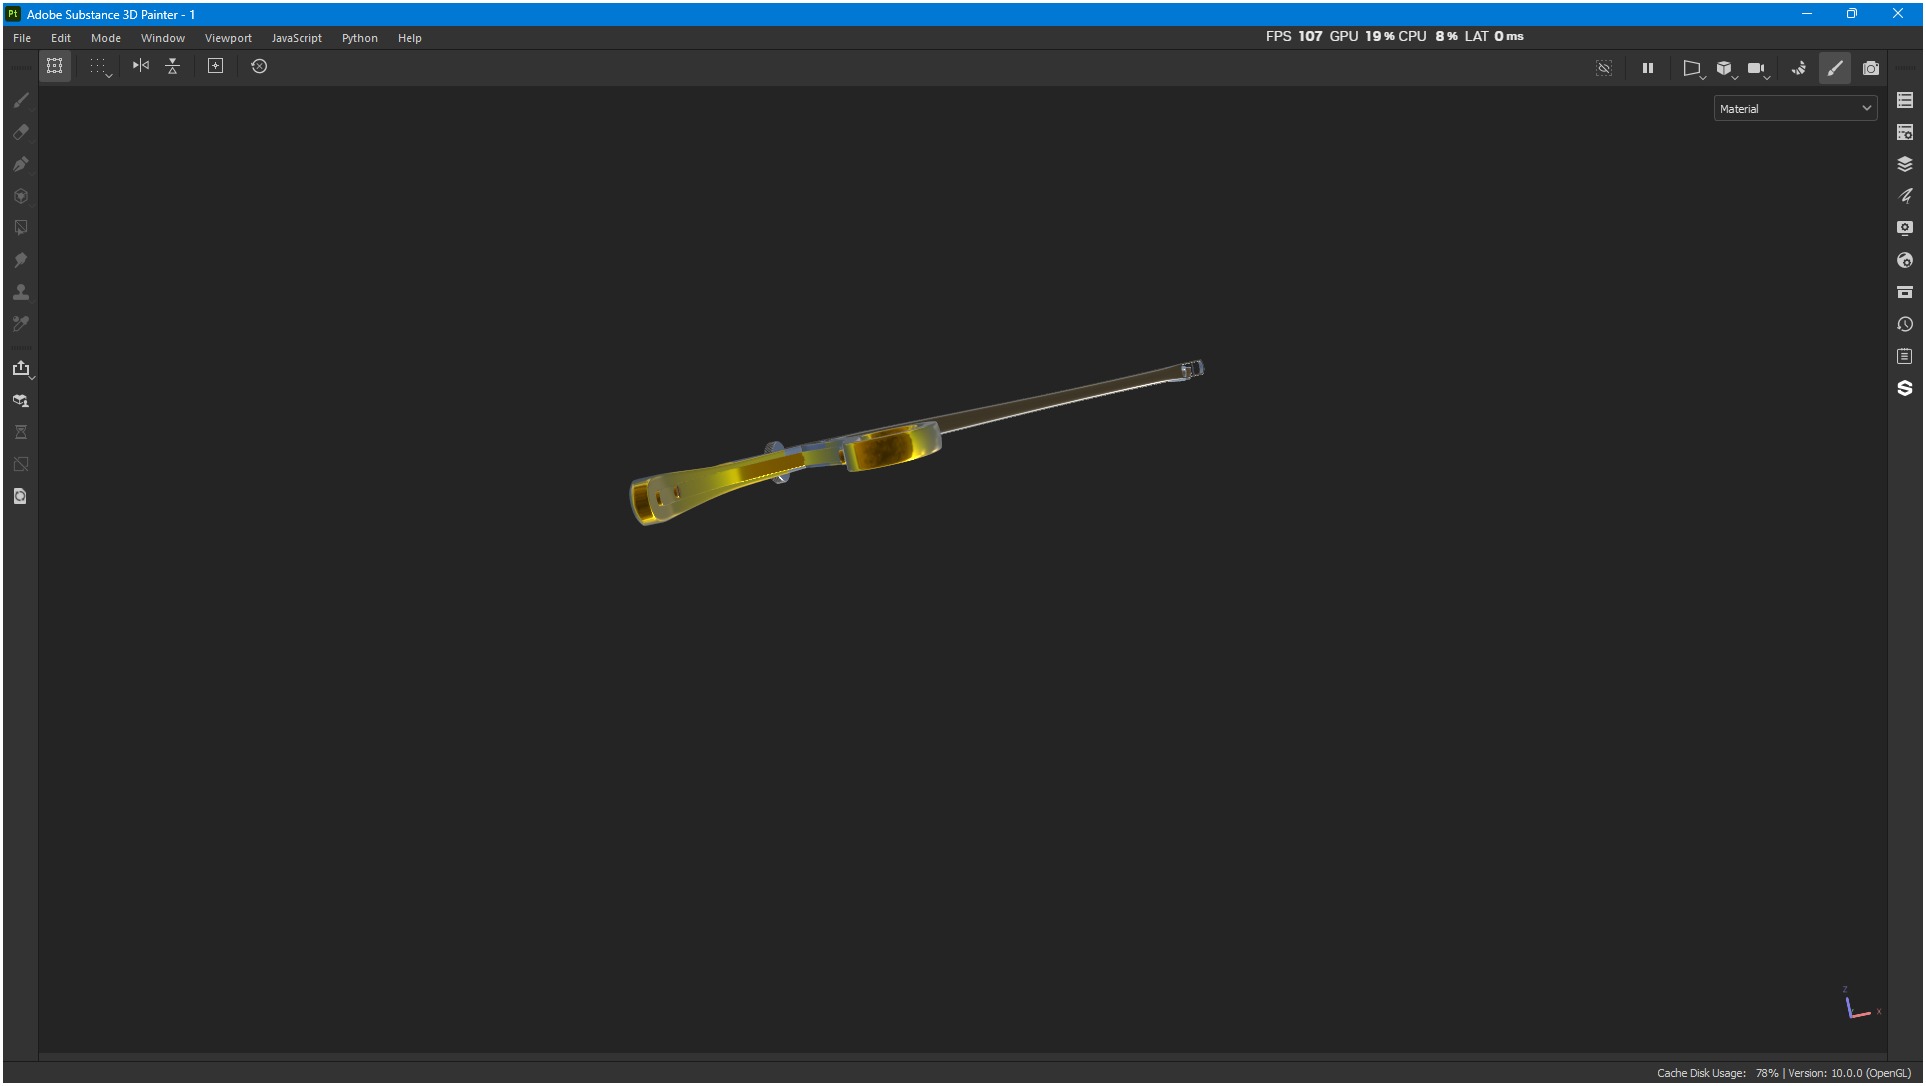Viewport: 1926px width, 1086px height.
Task: Click the XYZ axis gizmo
Action: pyautogui.click(x=1862, y=1004)
